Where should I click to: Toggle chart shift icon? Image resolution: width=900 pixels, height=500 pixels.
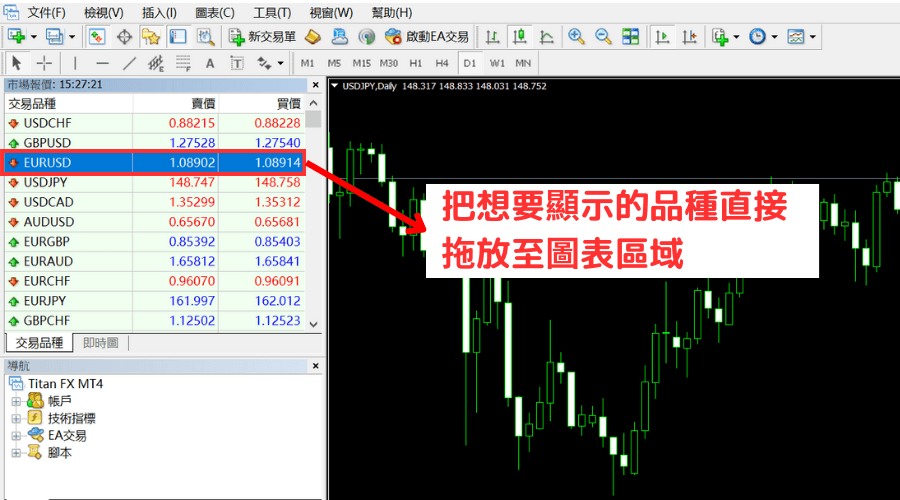point(689,37)
